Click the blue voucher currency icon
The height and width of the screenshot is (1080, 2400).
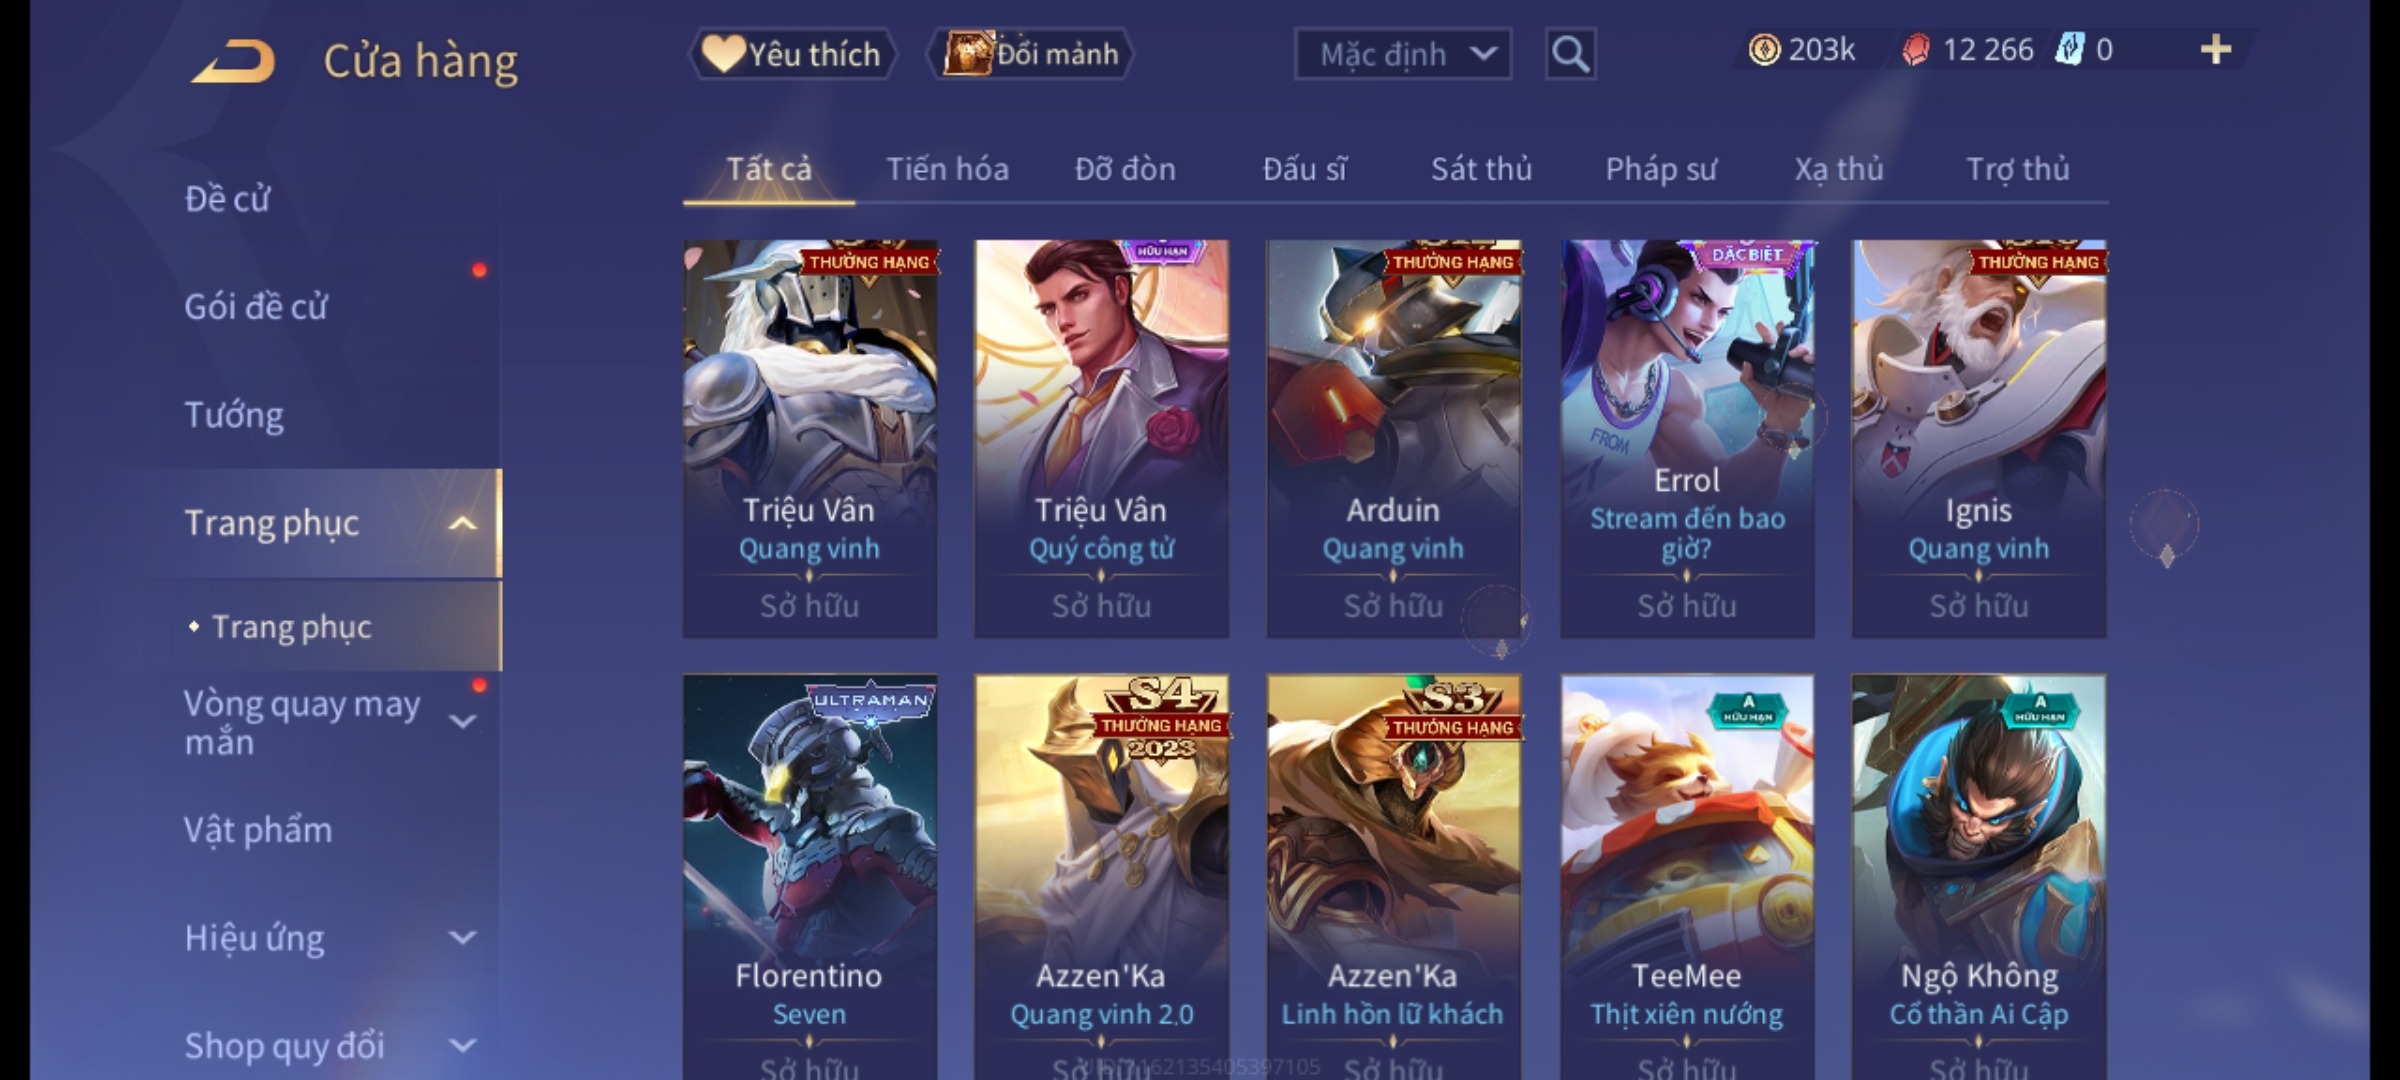pyautogui.click(x=2068, y=49)
